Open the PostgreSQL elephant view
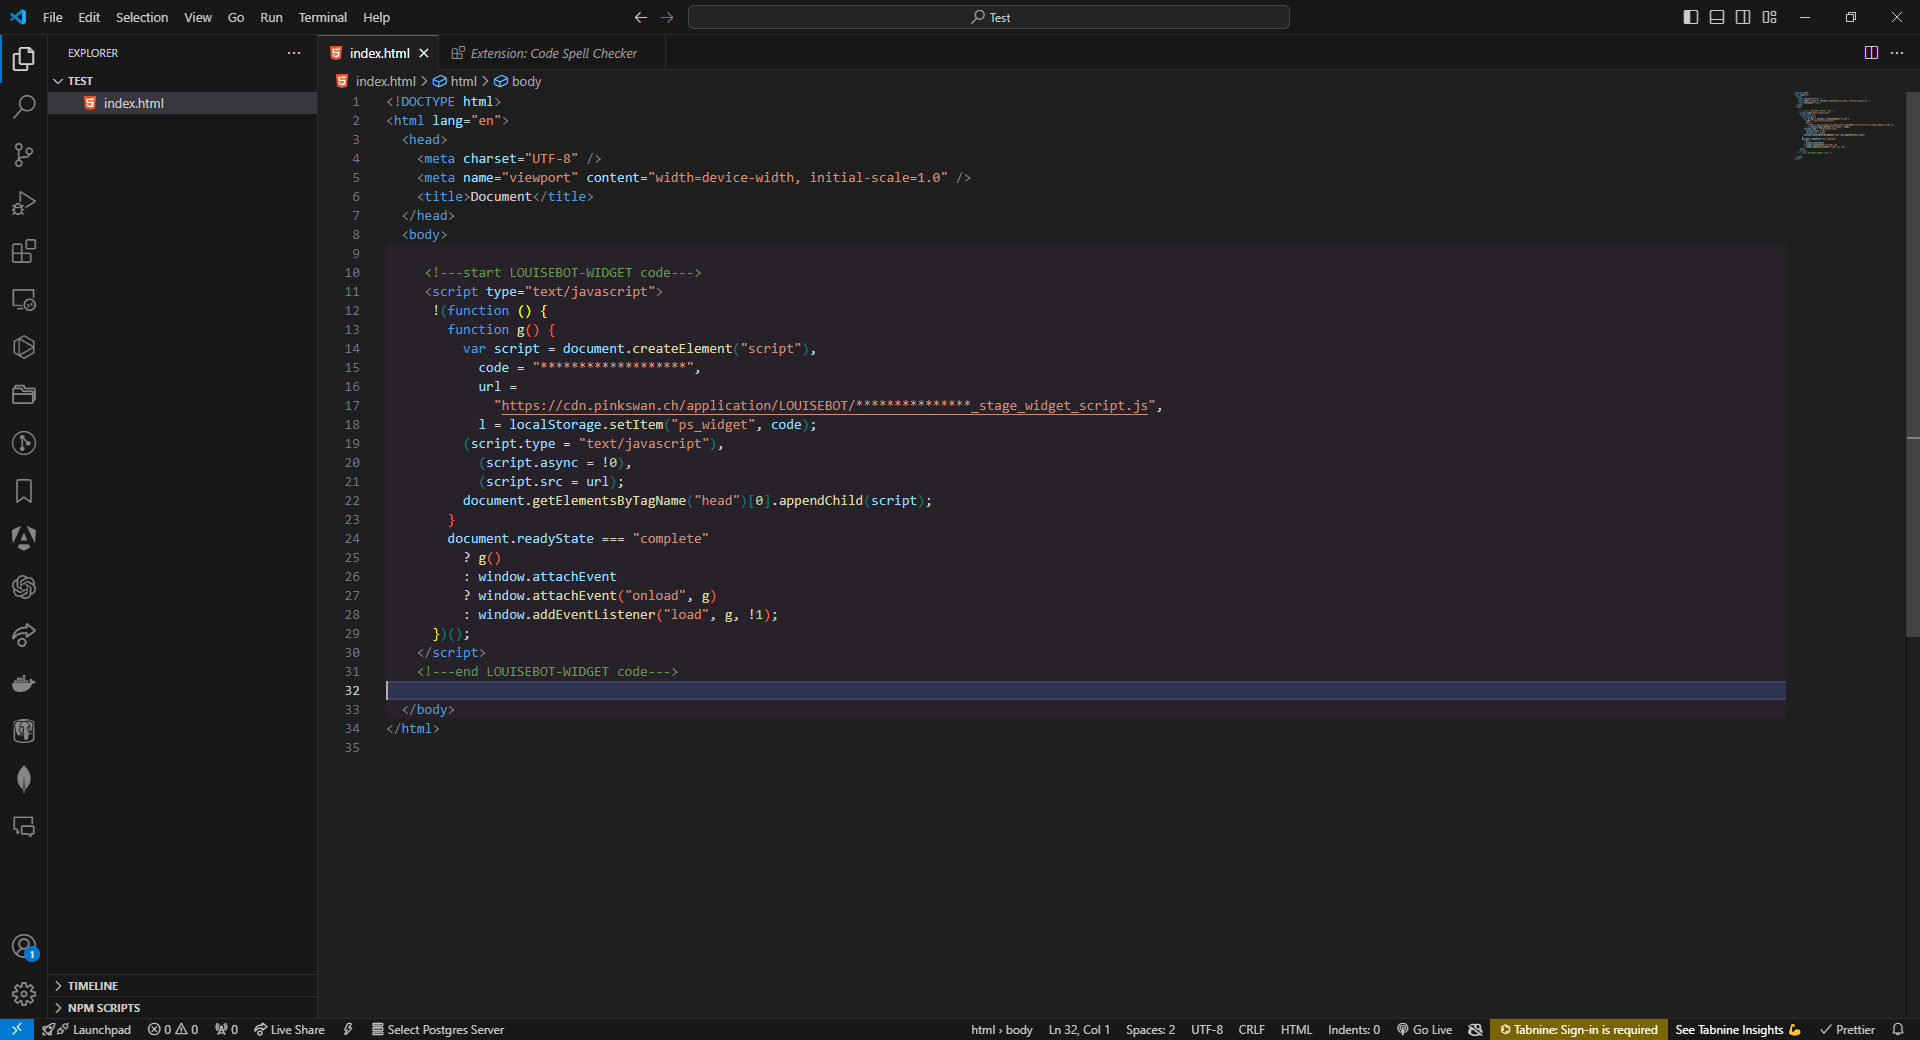The width and height of the screenshot is (1920, 1040). [x=24, y=731]
